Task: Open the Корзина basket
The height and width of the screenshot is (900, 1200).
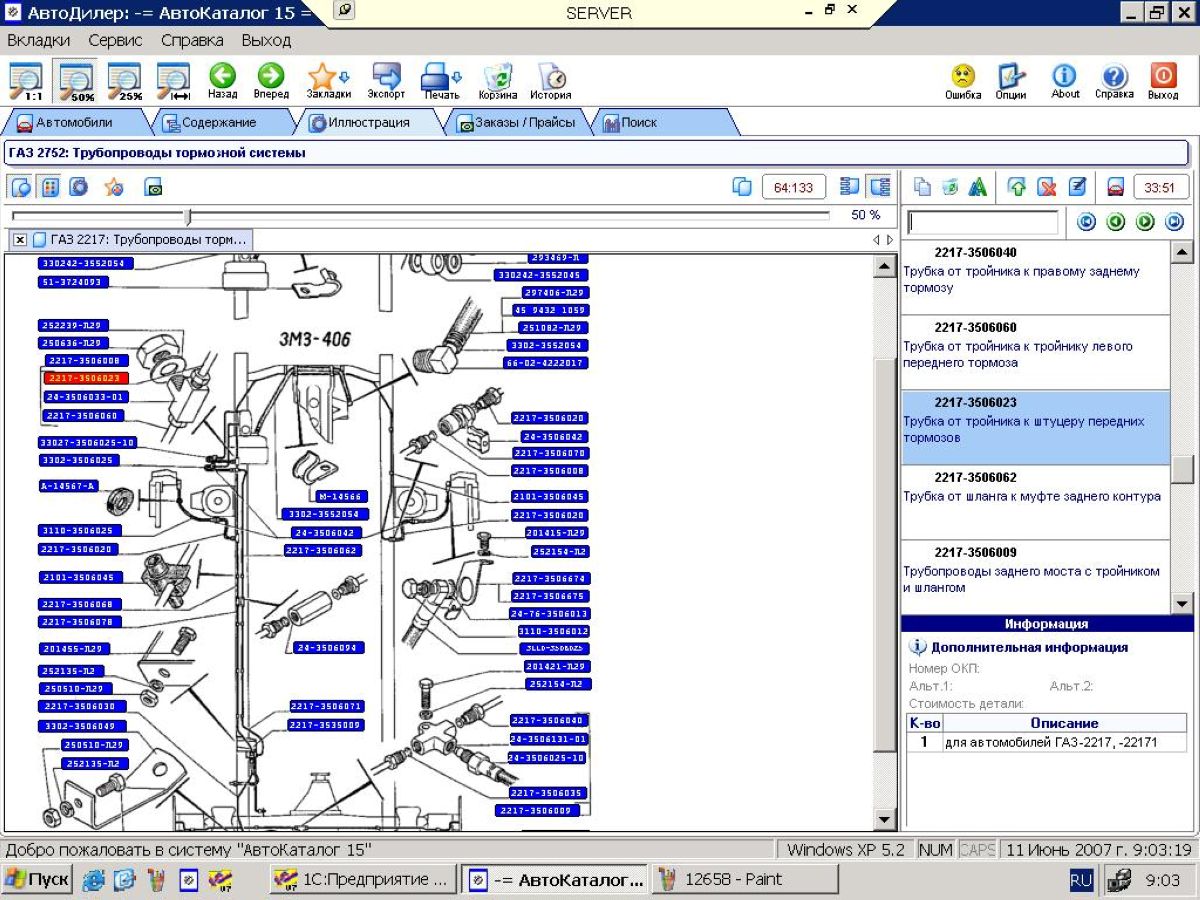Action: click(498, 81)
